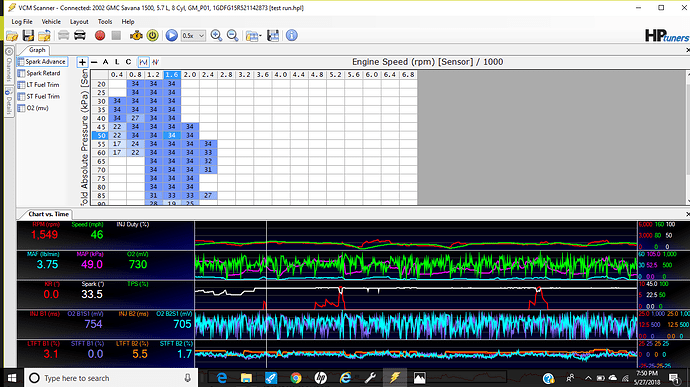
Task: Select the Spark Advance graph
Action: pyautogui.click(x=42, y=62)
